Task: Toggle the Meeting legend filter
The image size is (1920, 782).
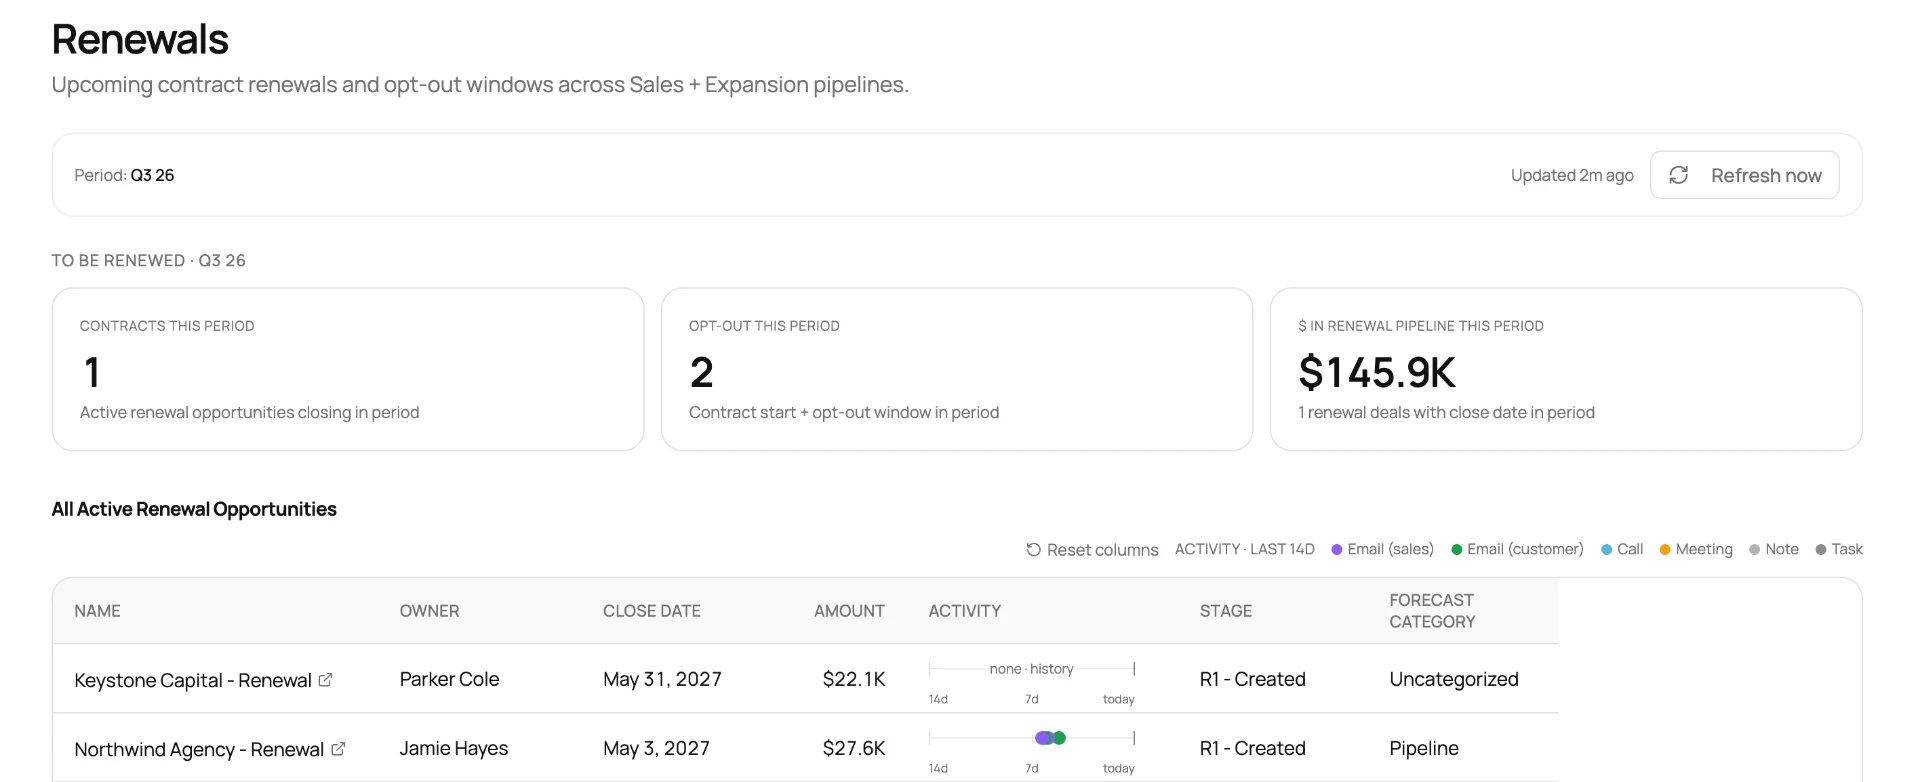Action: tap(1696, 549)
